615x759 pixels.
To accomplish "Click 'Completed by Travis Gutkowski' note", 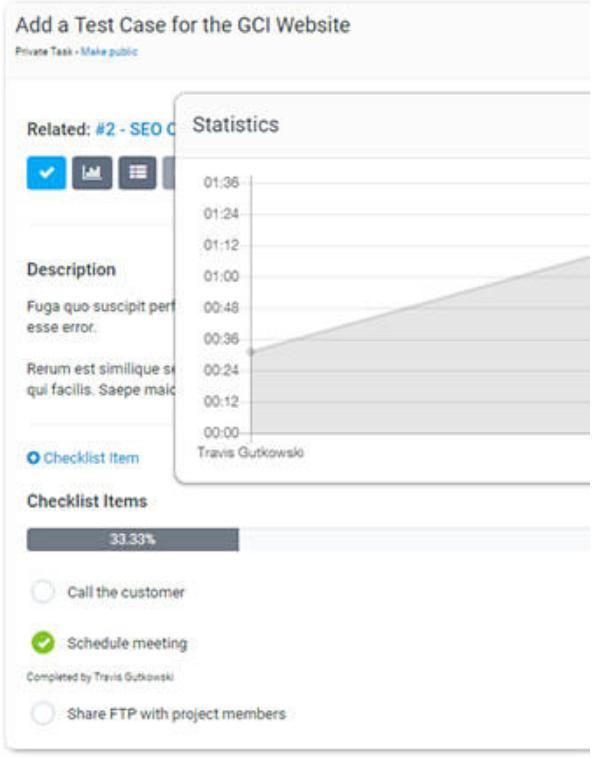I will tap(101, 677).
